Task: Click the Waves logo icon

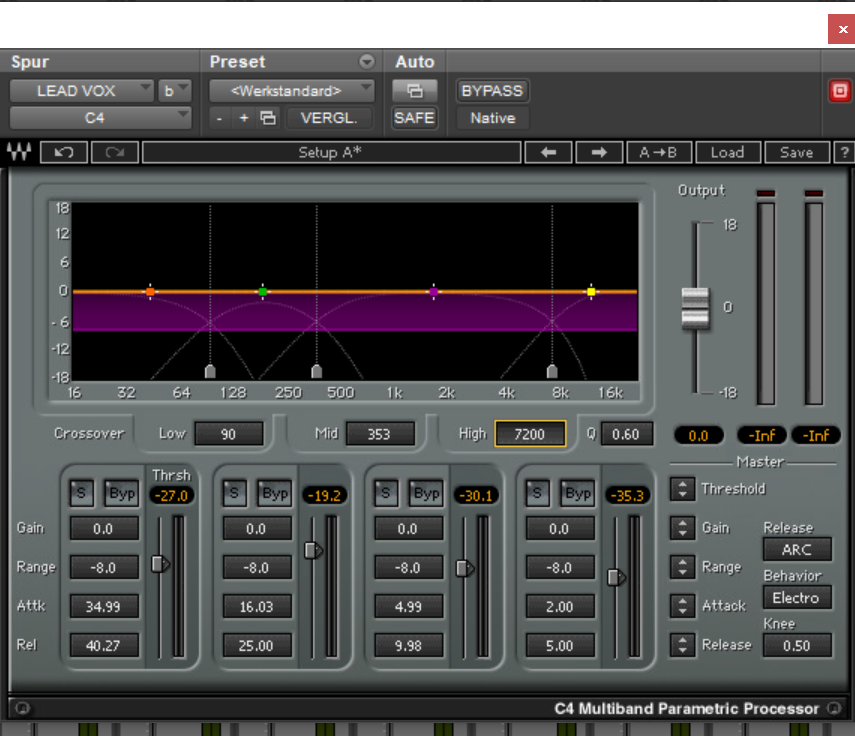Action: 19,153
